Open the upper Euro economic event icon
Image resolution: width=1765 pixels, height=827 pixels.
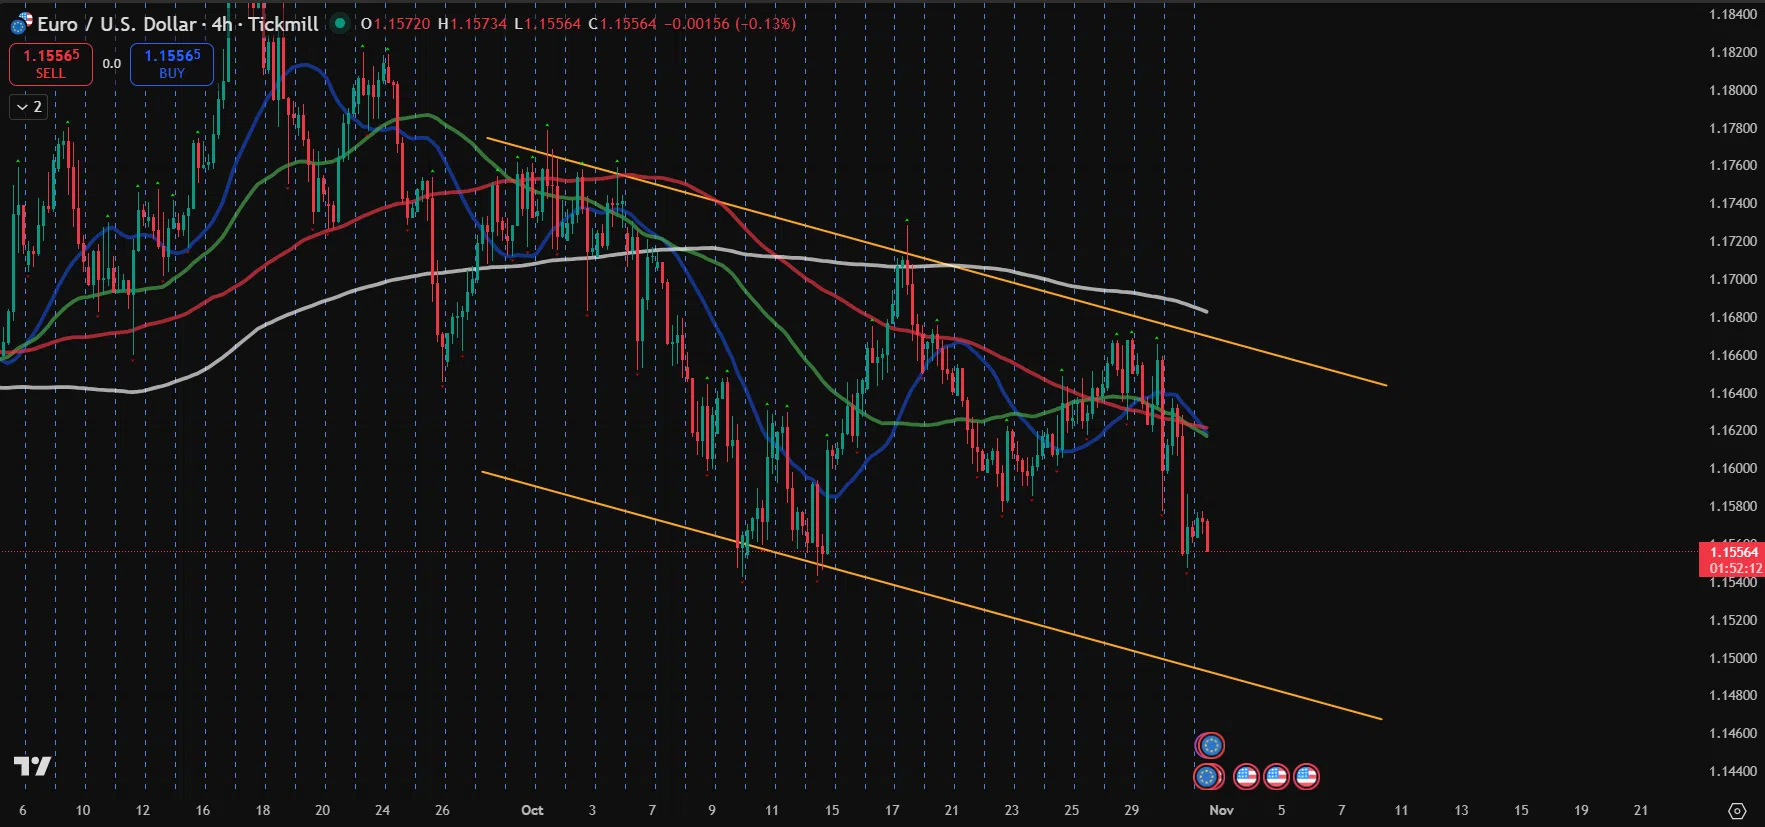1210,745
